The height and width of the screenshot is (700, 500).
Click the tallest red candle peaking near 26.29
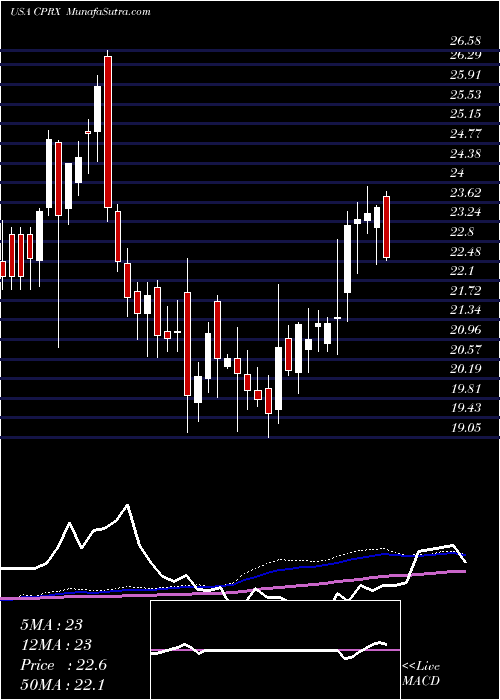[108, 132]
